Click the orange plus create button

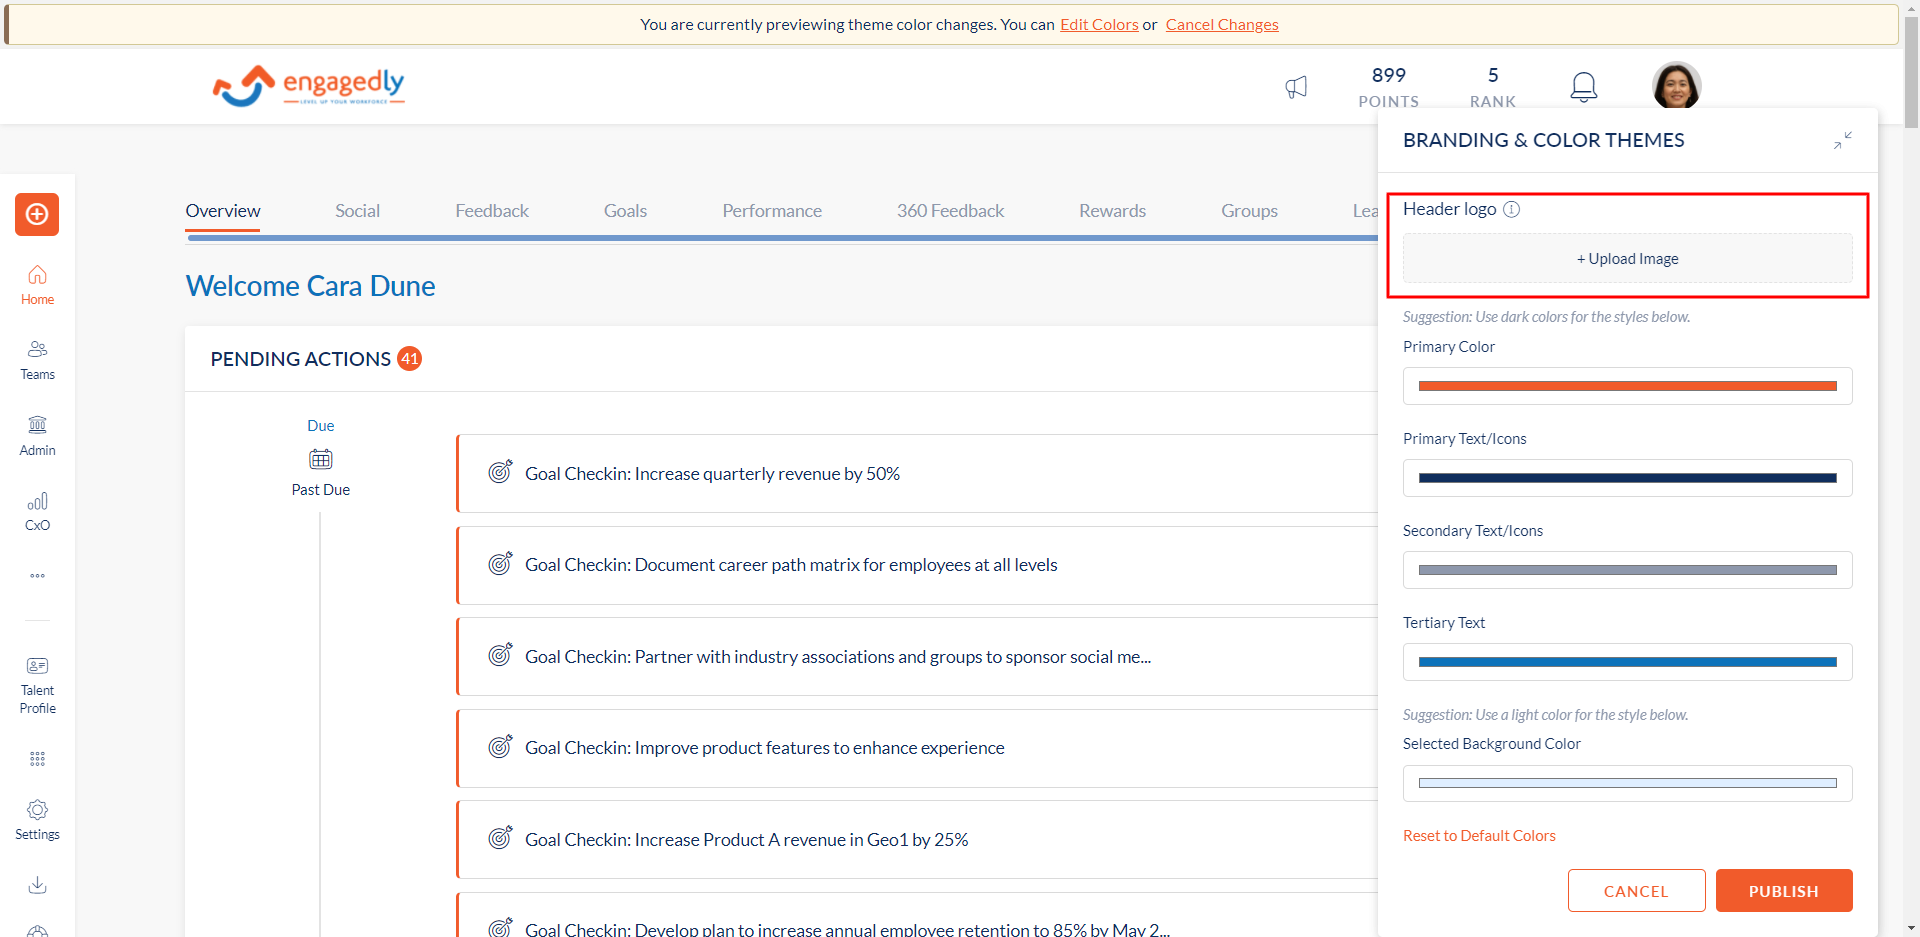(x=37, y=214)
